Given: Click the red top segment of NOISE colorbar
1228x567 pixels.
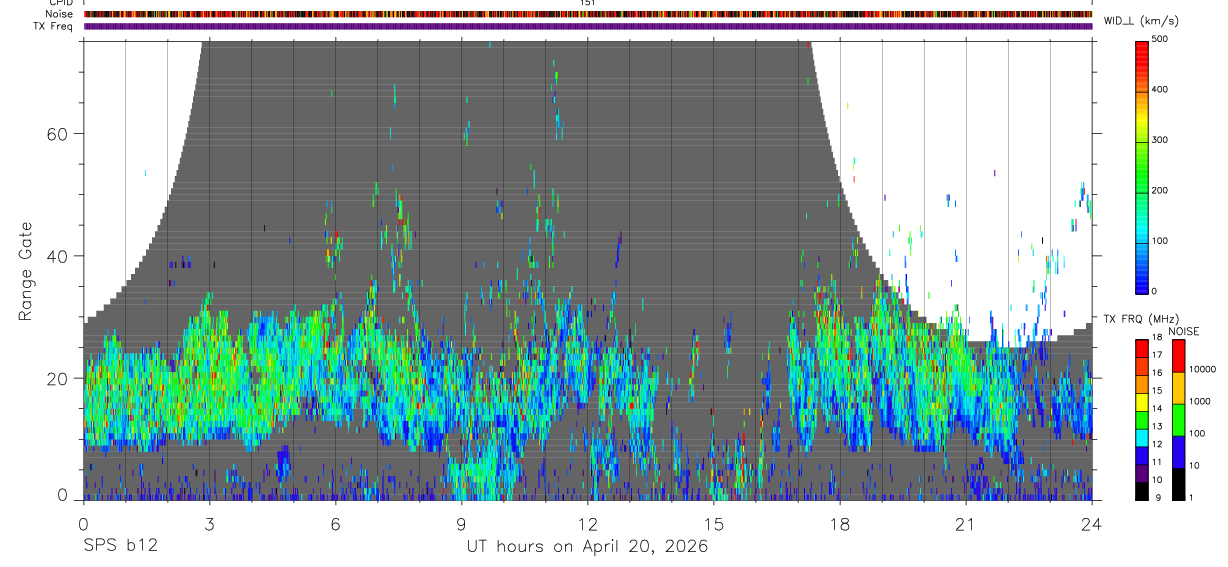Looking at the screenshot, I should (1178, 356).
